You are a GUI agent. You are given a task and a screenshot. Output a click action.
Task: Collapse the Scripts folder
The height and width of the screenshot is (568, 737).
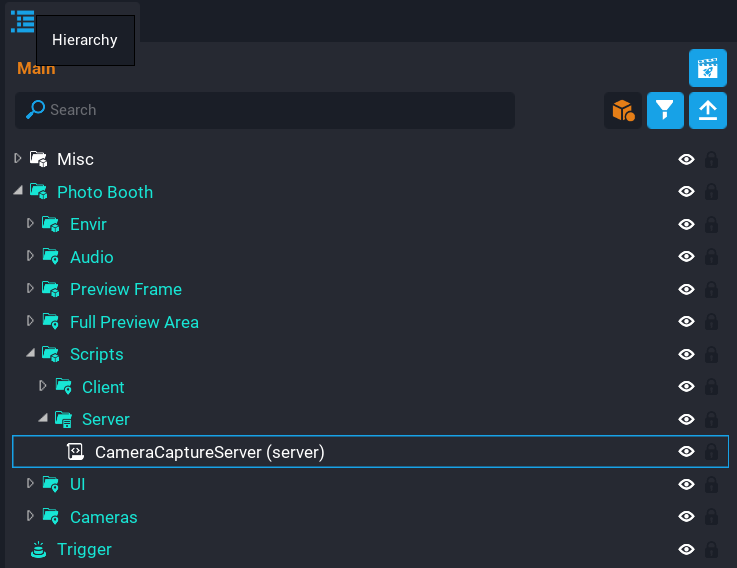[x=30, y=354]
